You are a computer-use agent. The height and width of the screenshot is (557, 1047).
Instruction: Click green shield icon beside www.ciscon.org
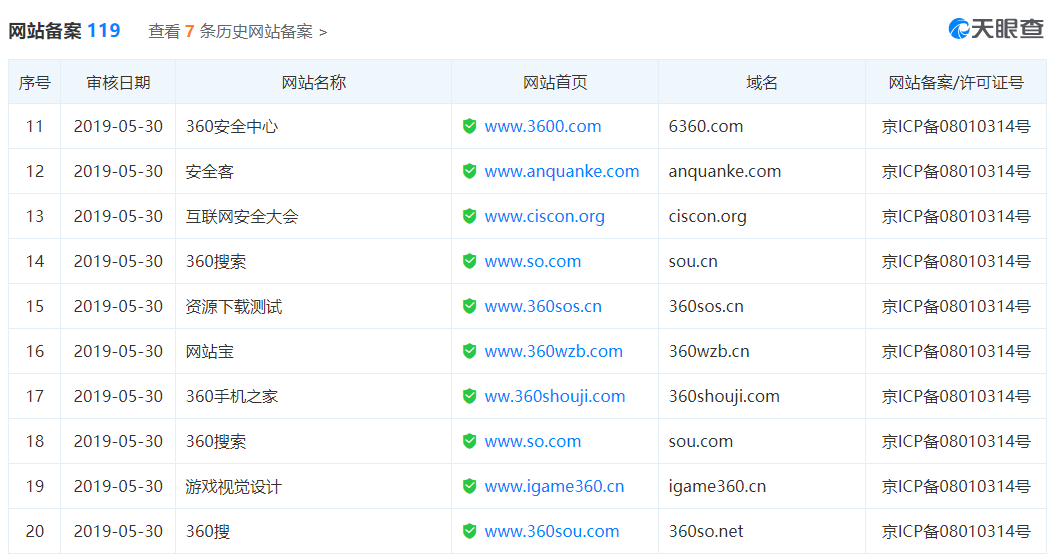click(x=469, y=216)
